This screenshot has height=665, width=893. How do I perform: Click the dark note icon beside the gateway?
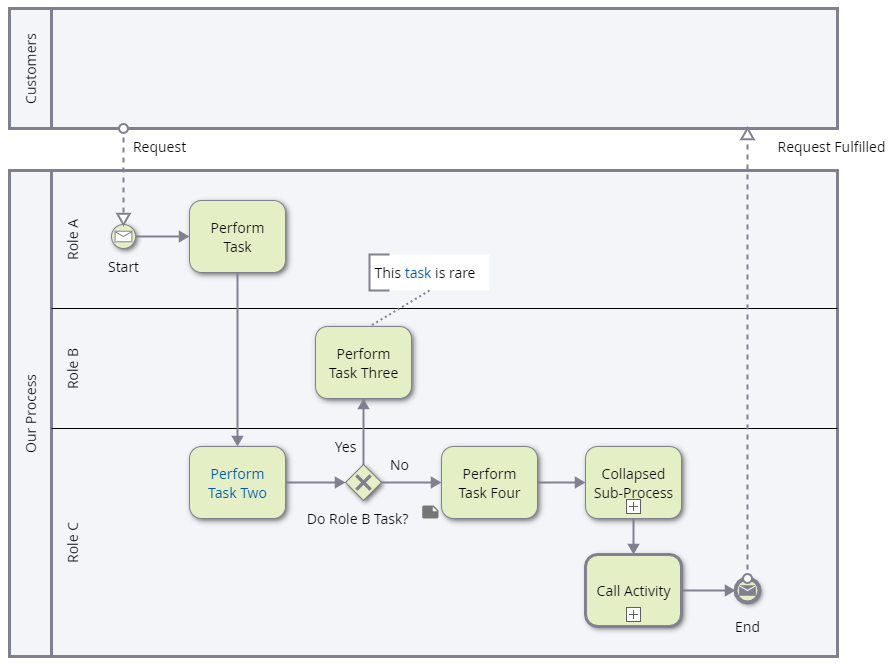coord(430,512)
